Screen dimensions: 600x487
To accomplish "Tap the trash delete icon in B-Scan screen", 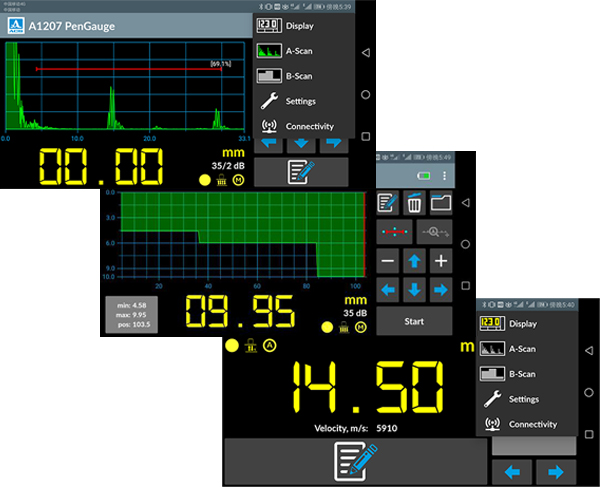I will pyautogui.click(x=414, y=203).
